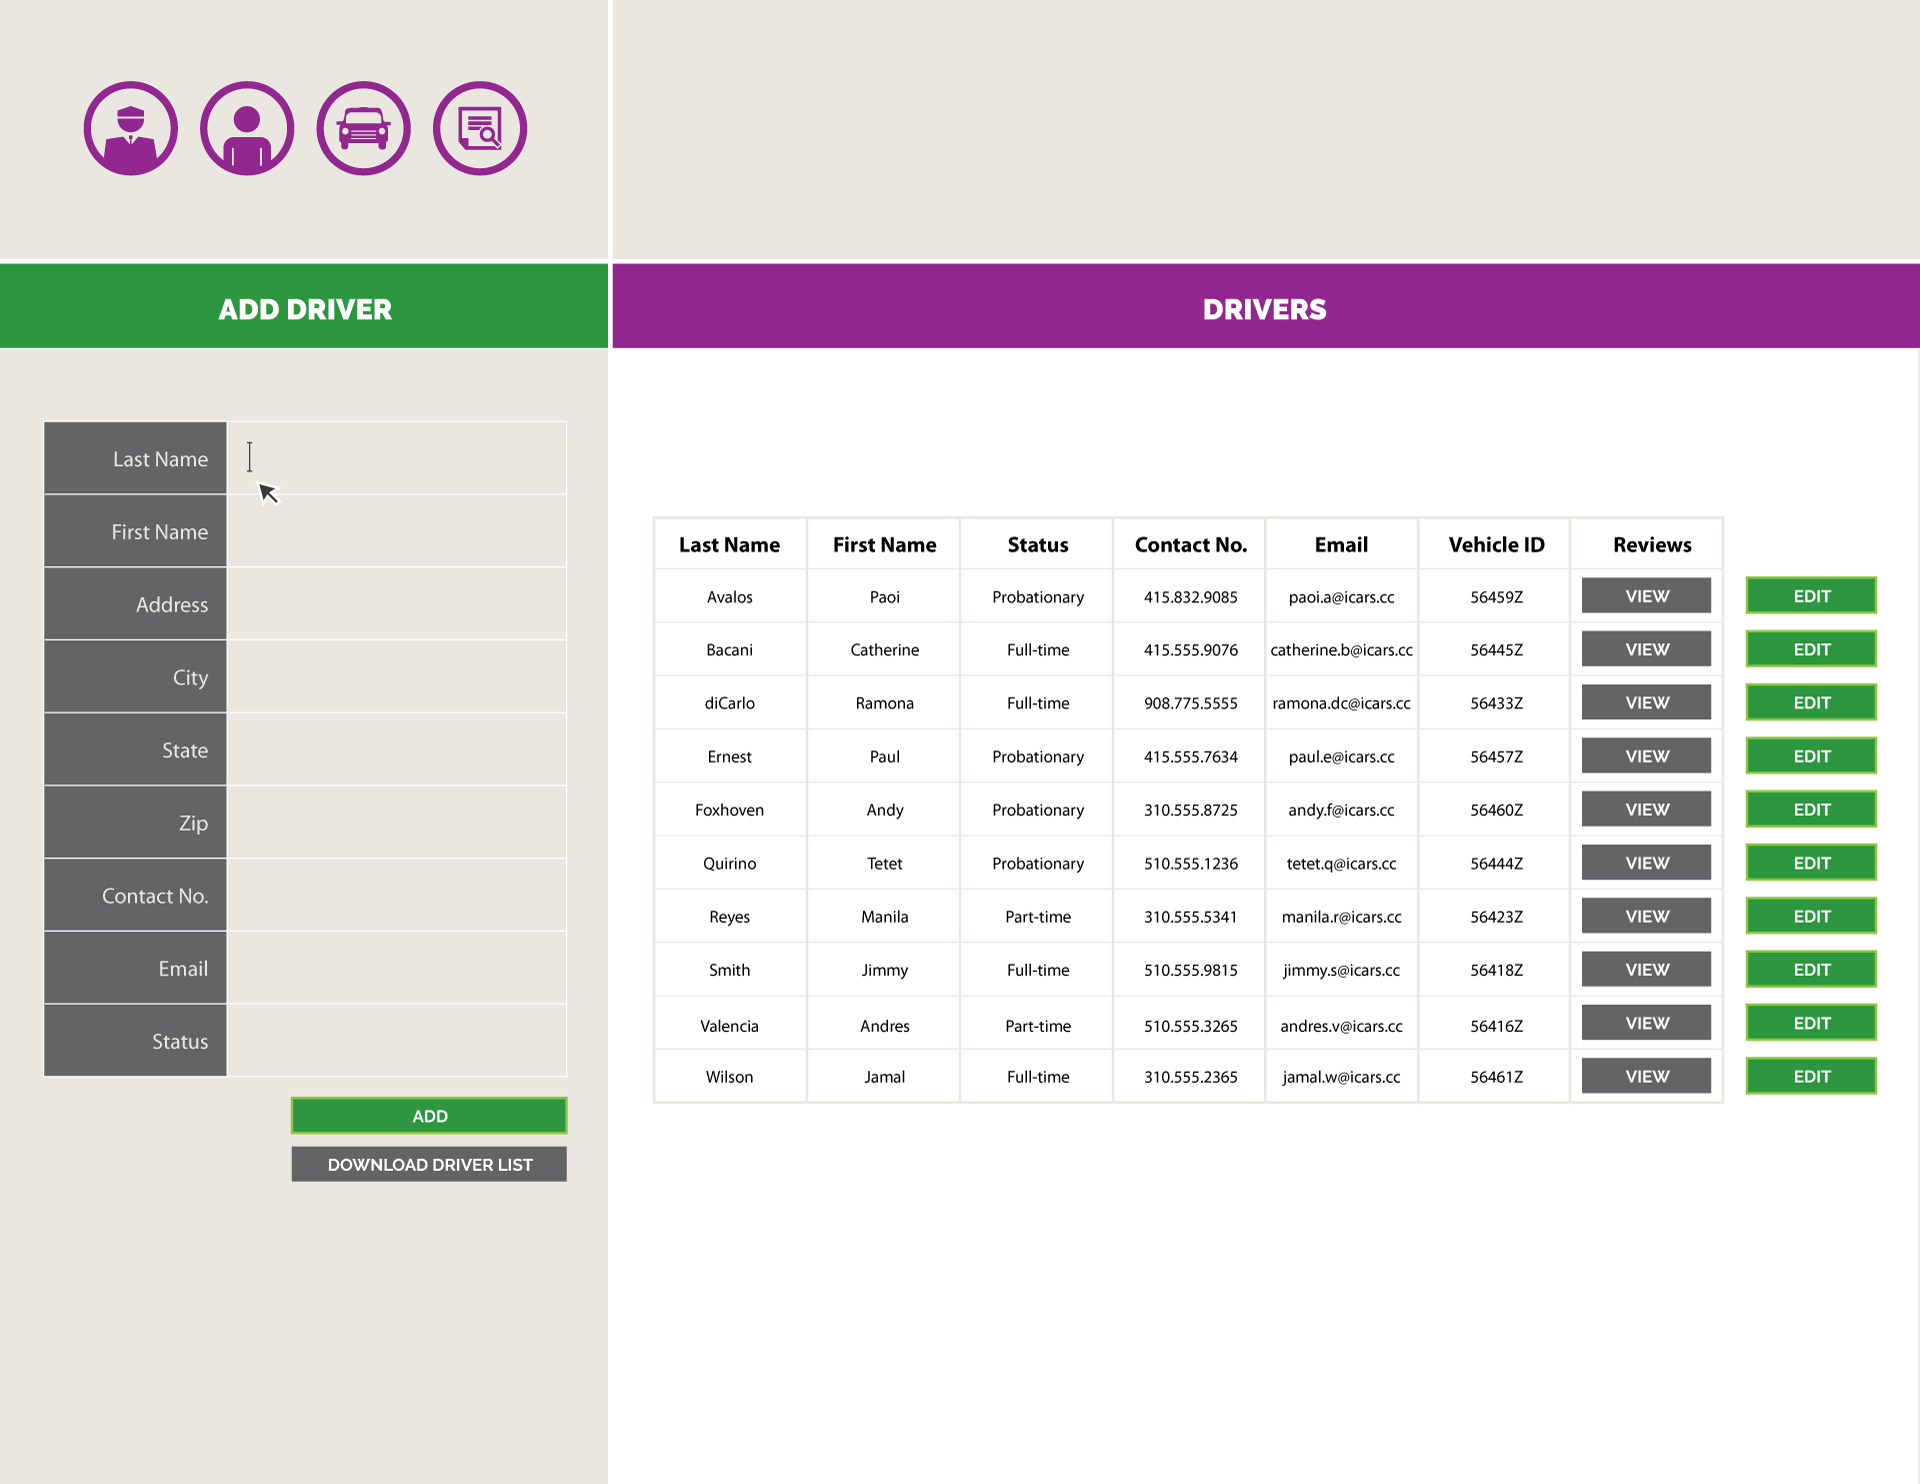1920x1484 pixels.
Task: Focus the Last Name input field
Action: pos(396,458)
